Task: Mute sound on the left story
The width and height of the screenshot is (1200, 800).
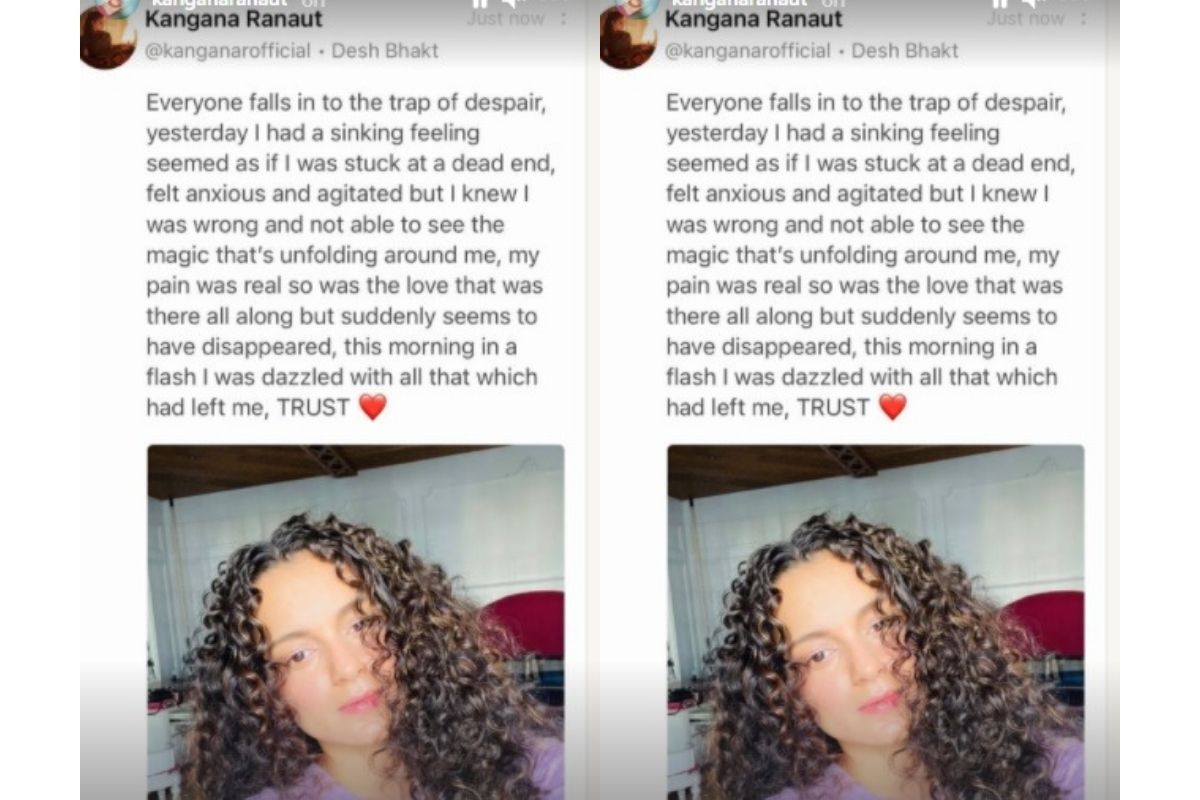Action: pos(509,3)
